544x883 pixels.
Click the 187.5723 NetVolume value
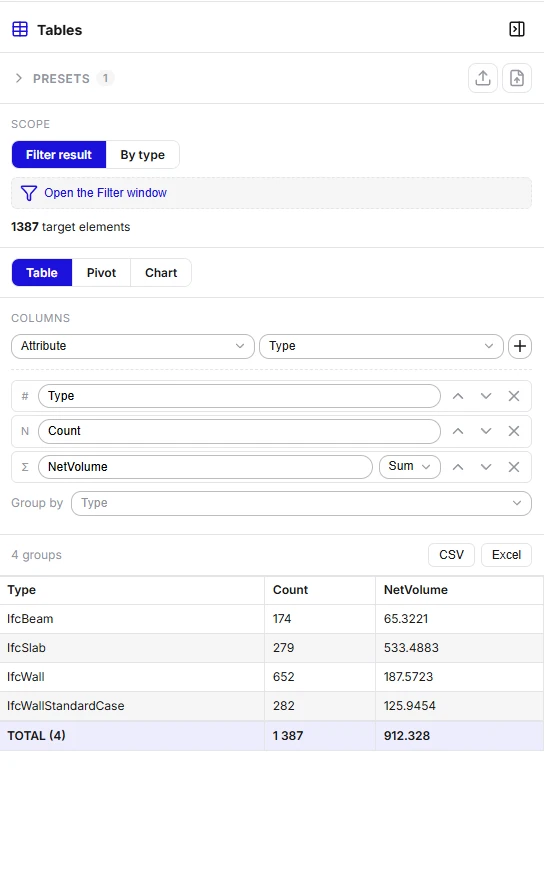click(x=408, y=677)
